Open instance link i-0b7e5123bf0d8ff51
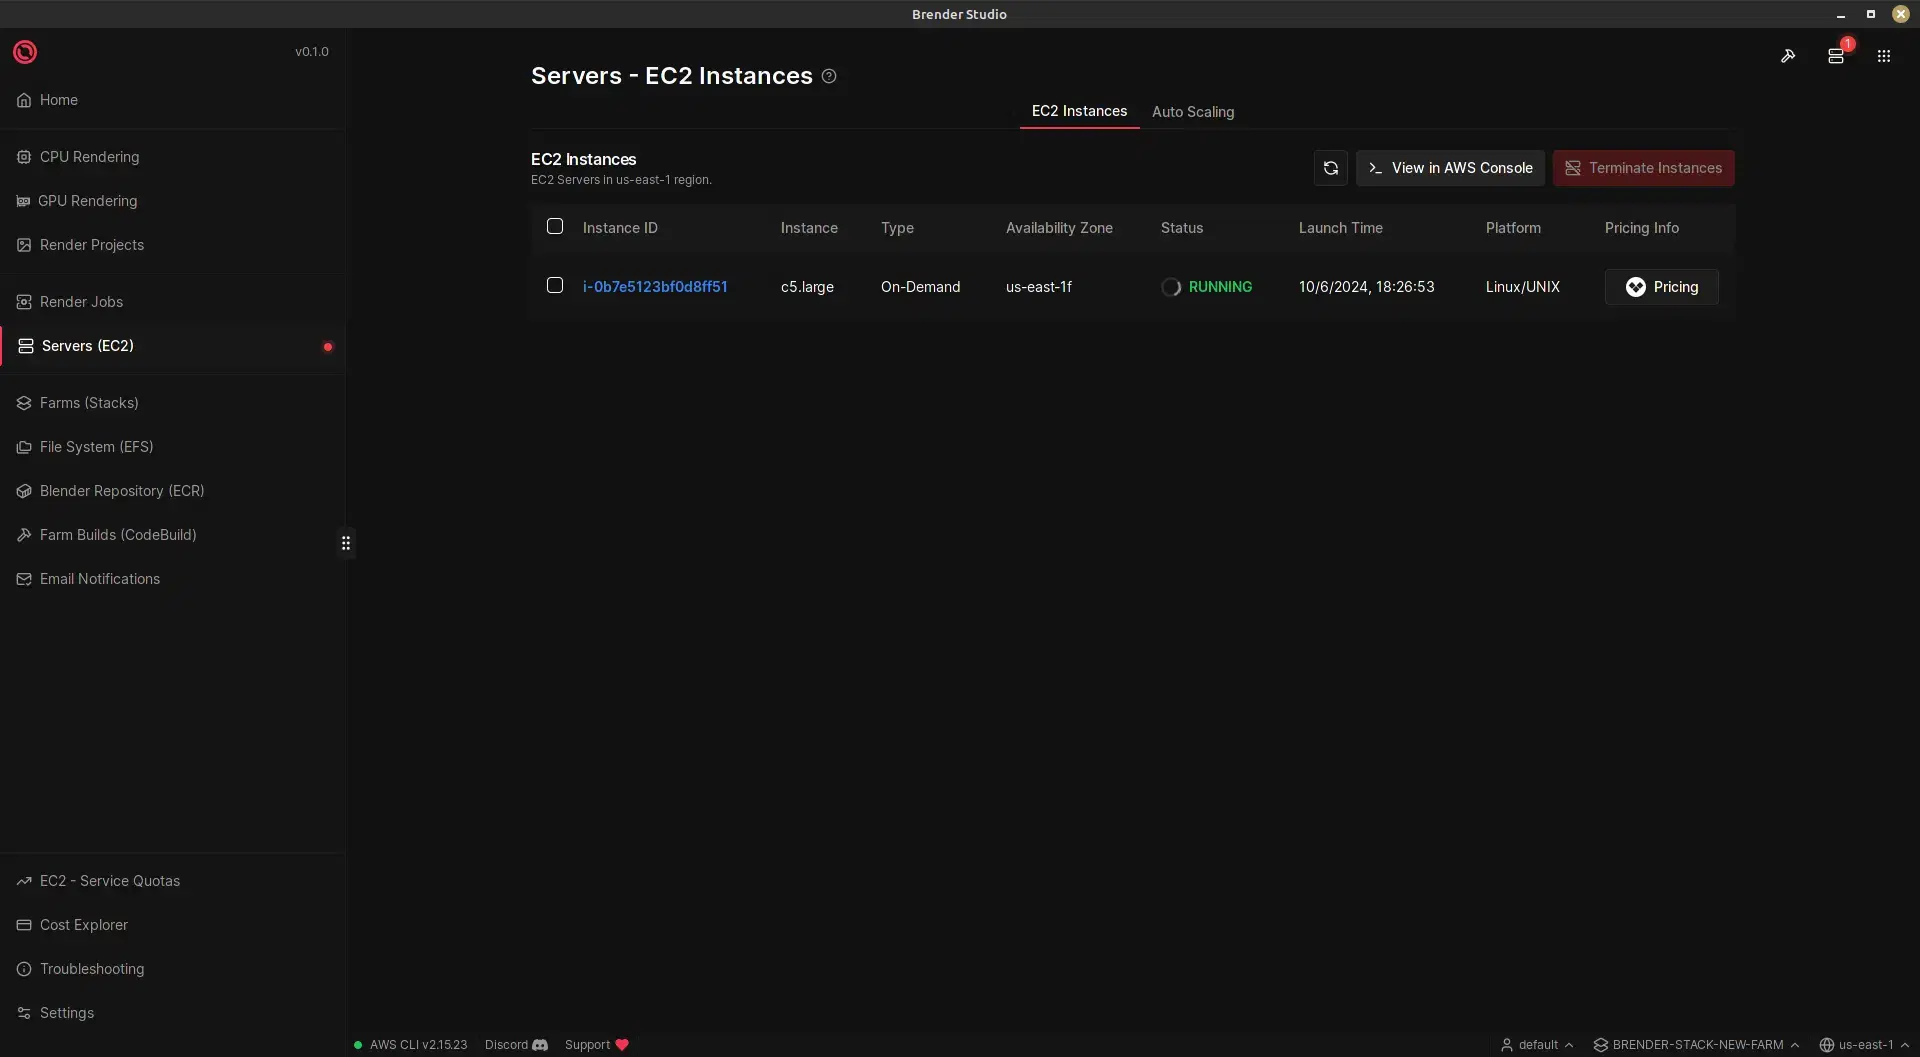The height and width of the screenshot is (1057, 1920). pos(654,287)
